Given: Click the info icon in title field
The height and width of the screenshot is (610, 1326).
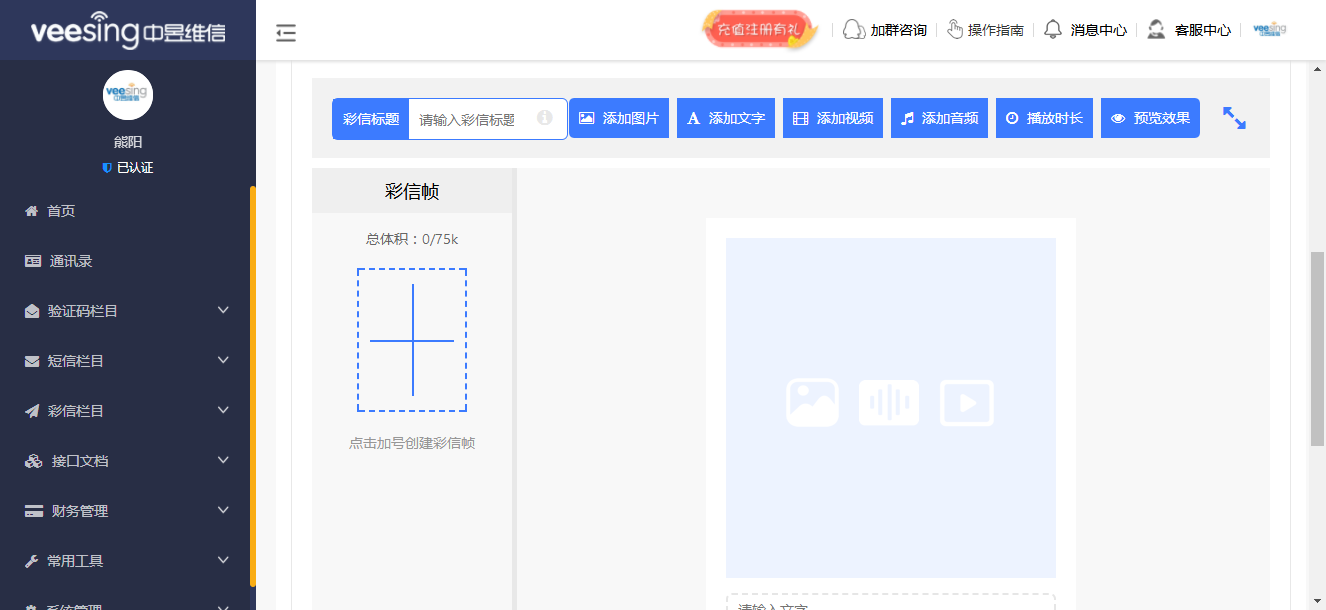Looking at the screenshot, I should pyautogui.click(x=545, y=118).
